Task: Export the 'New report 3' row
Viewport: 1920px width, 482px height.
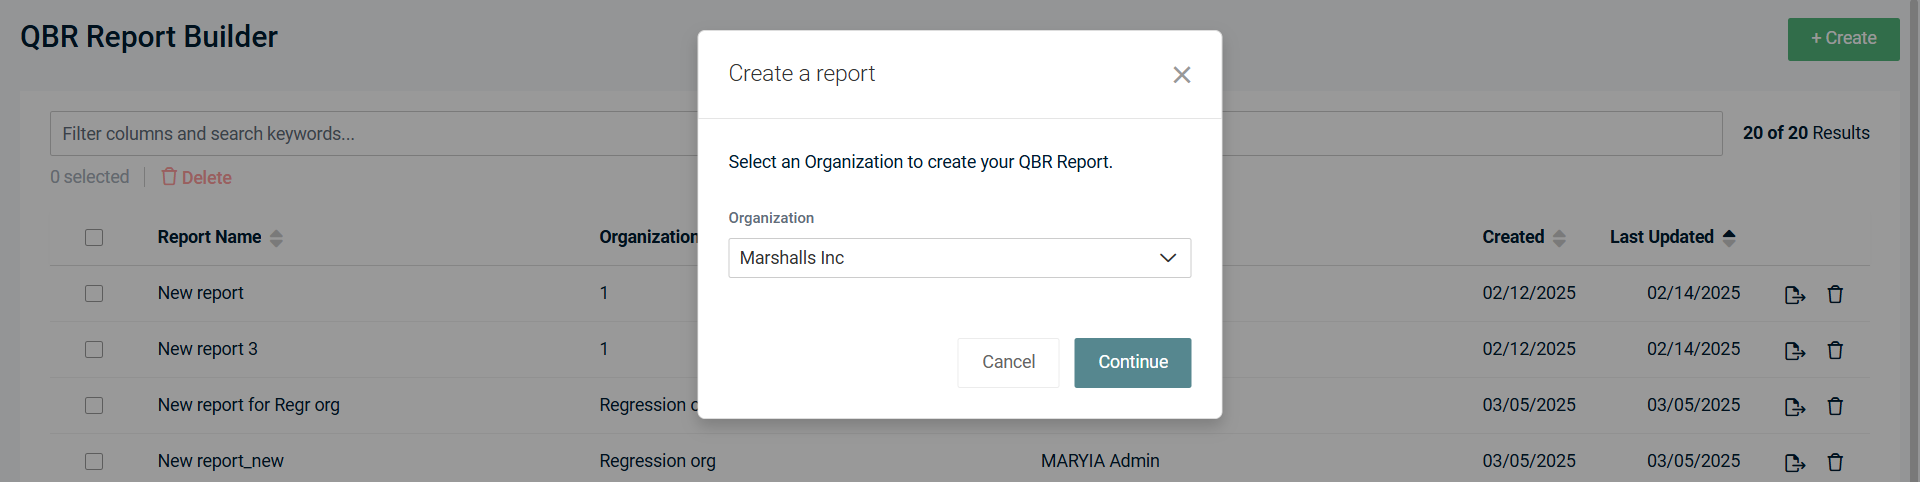Action: tap(1794, 351)
